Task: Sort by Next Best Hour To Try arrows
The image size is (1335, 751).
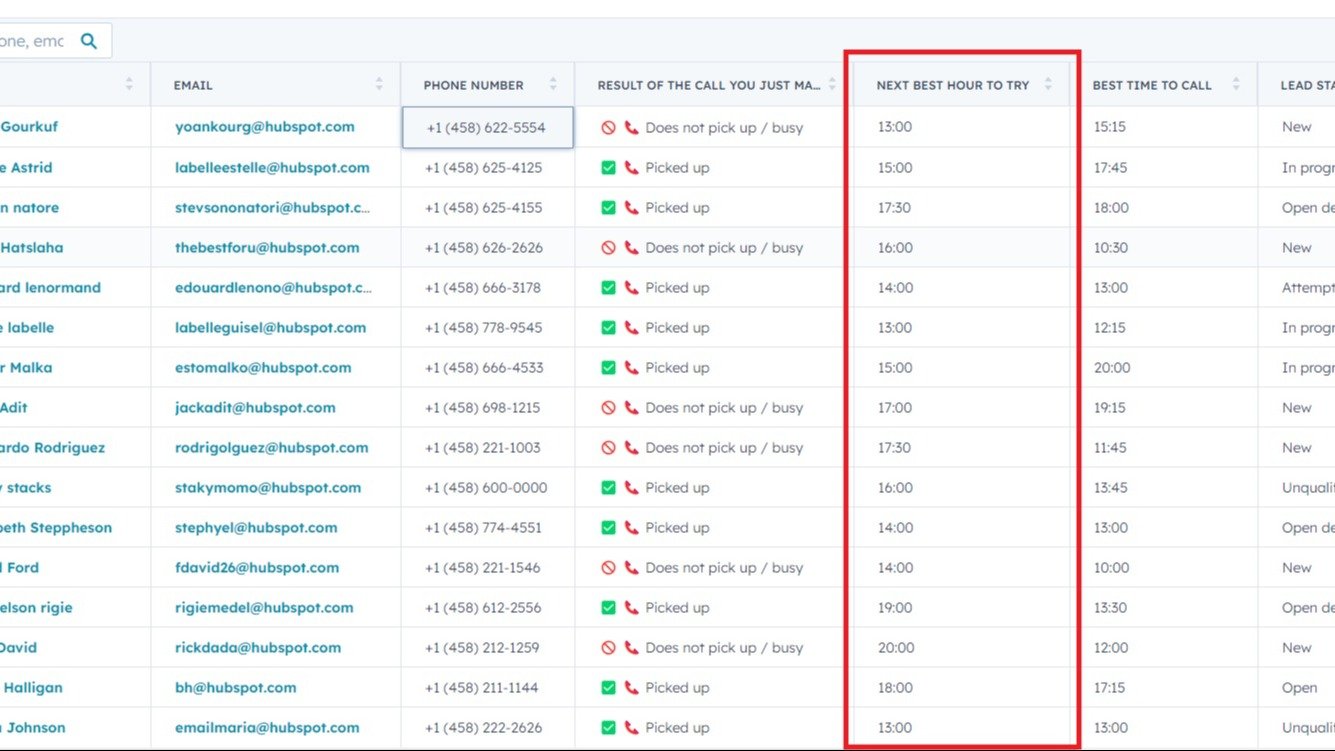Action: click(1048, 85)
